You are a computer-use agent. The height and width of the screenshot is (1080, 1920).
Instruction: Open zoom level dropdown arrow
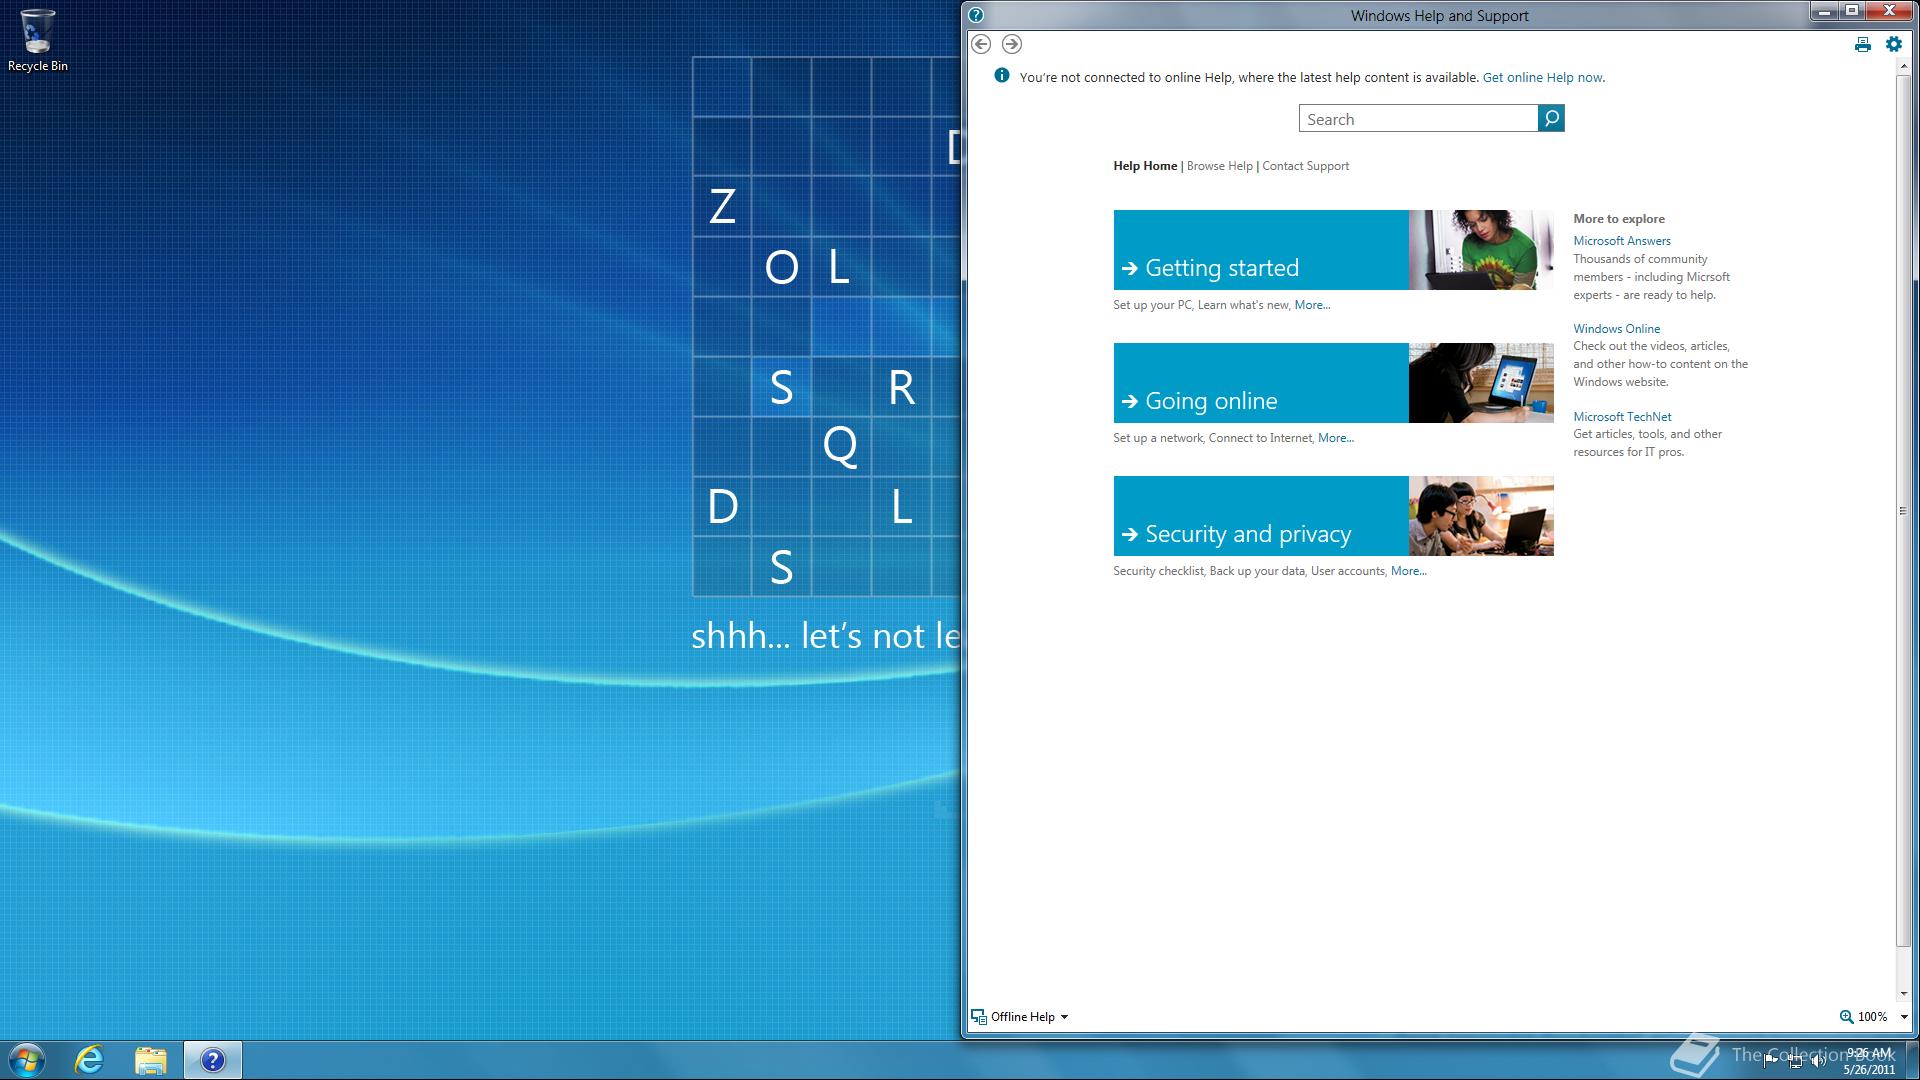point(1903,1017)
